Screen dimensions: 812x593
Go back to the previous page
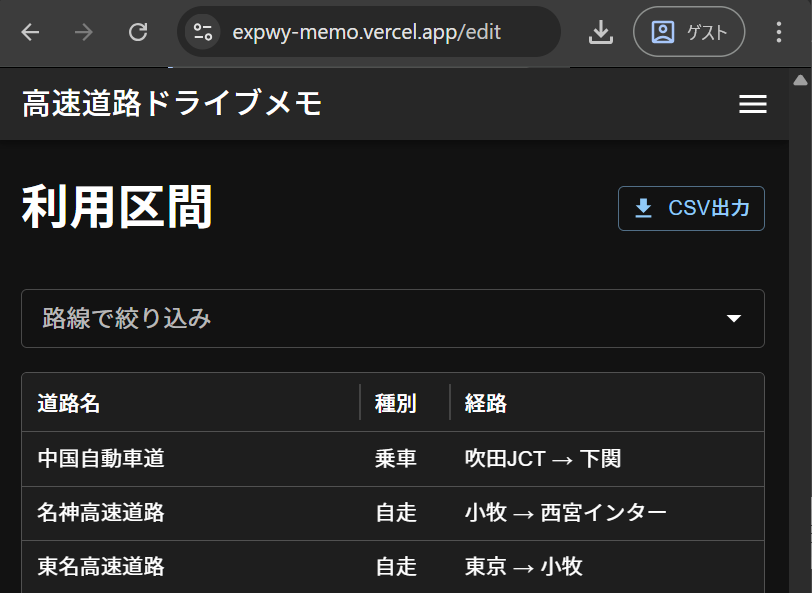click(x=31, y=32)
